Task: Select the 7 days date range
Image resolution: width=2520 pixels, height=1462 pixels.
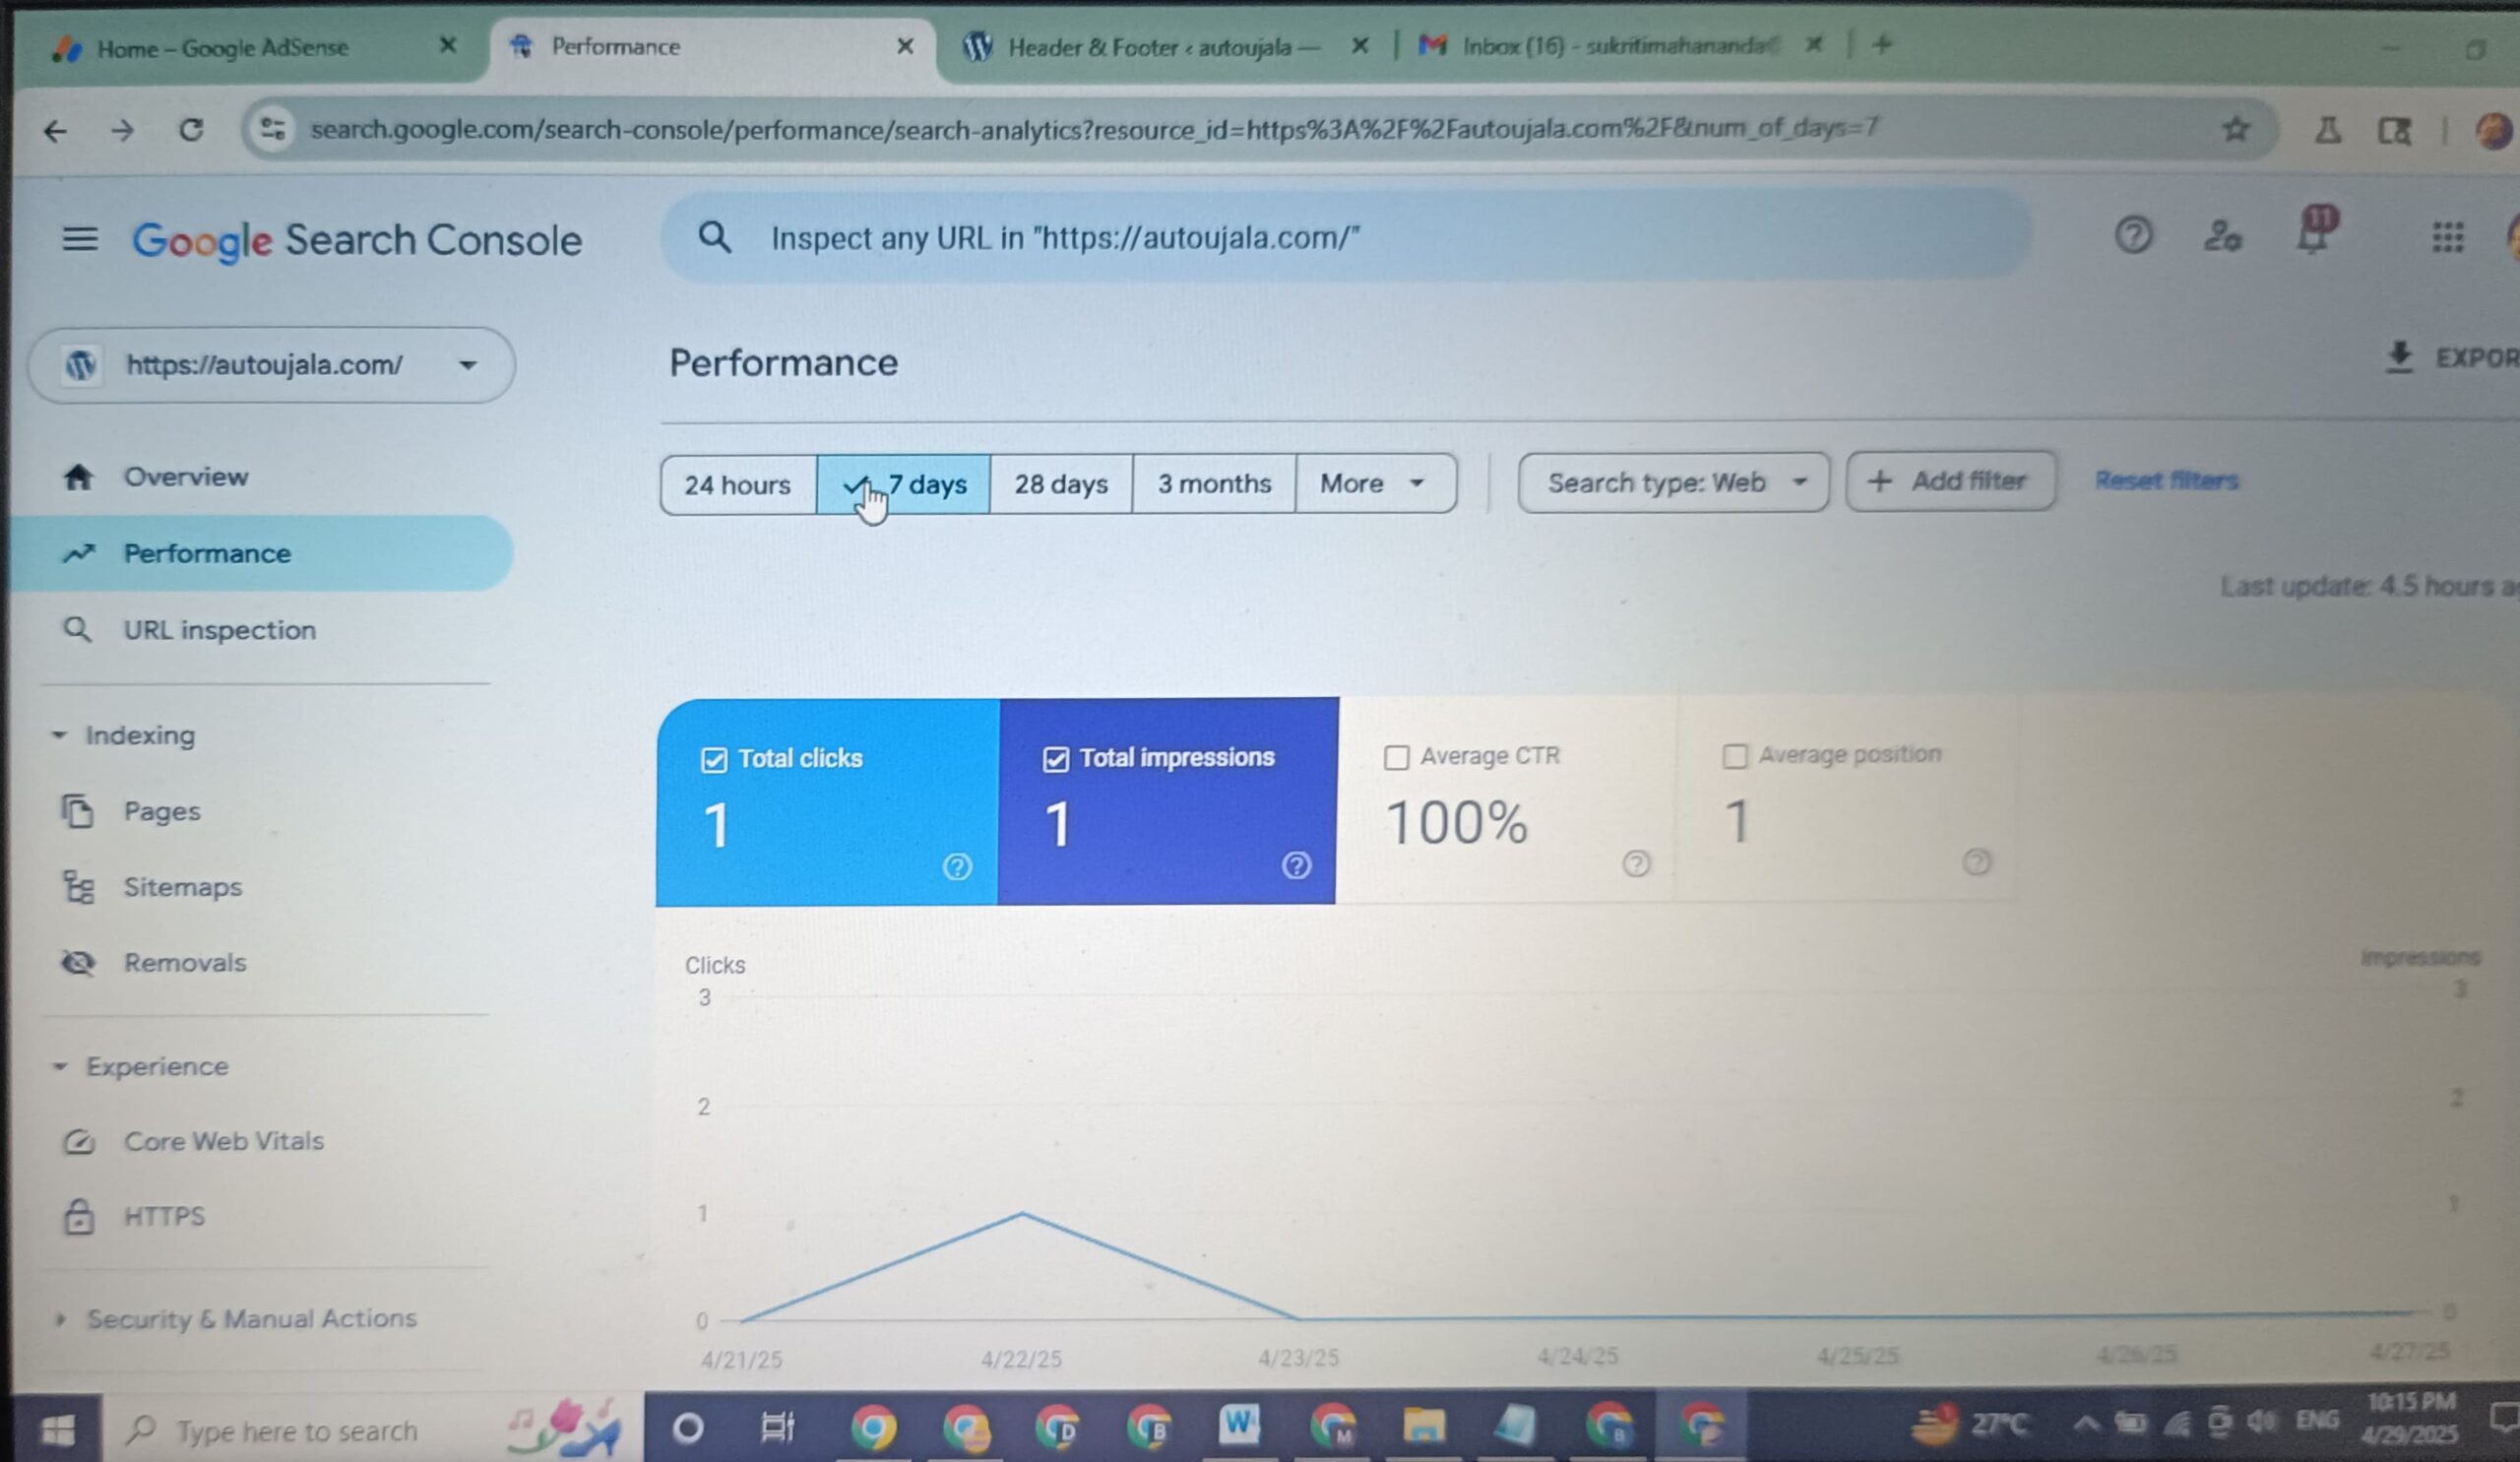Action: [904, 485]
